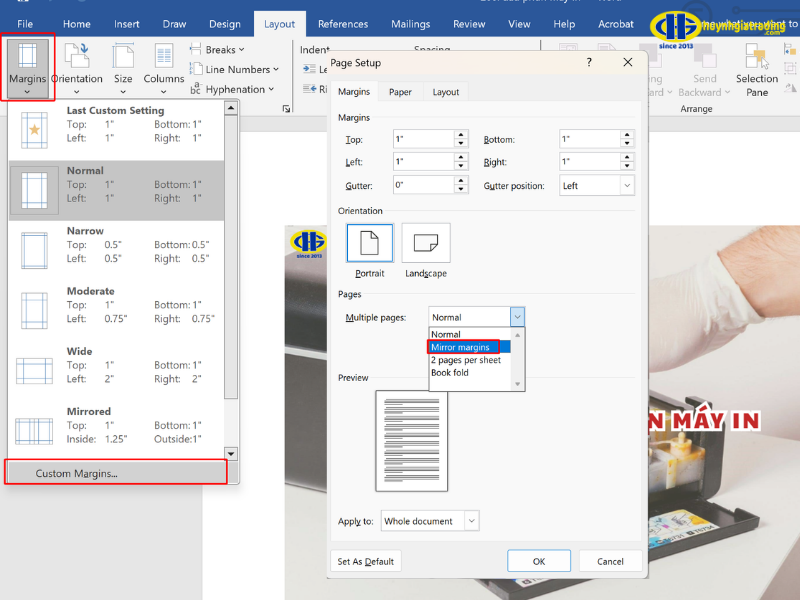Open the Columns tool
This screenshot has width=800, height=600.
[x=163, y=68]
